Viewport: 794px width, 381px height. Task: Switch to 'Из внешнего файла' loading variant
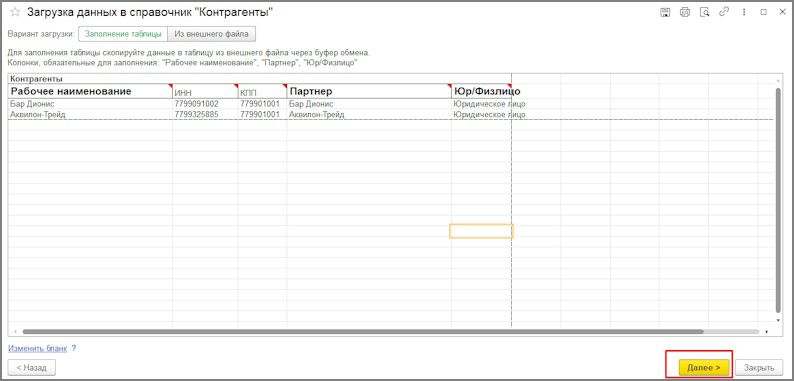211,34
